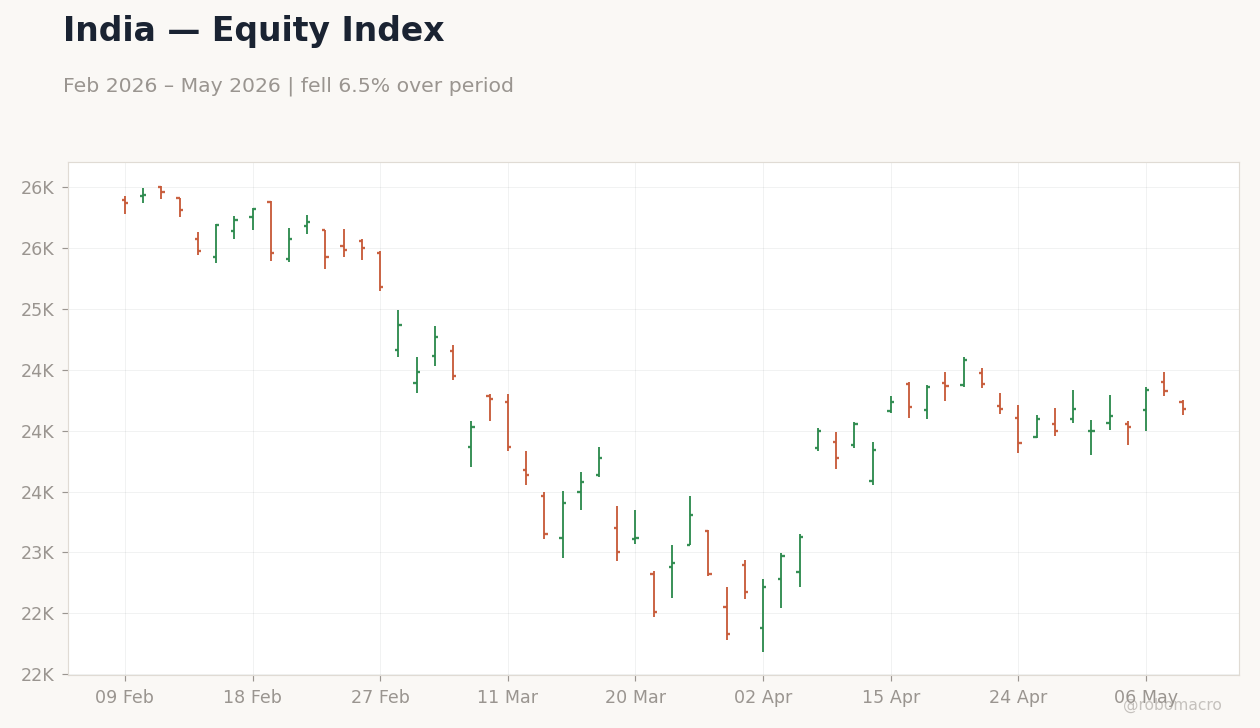Select the 24 Apr x-axis label

pyautogui.click(x=1018, y=698)
